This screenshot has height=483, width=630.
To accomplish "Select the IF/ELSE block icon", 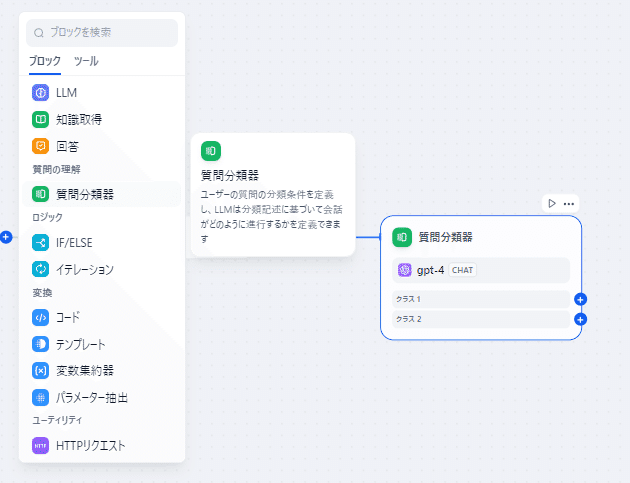I will tap(41, 242).
